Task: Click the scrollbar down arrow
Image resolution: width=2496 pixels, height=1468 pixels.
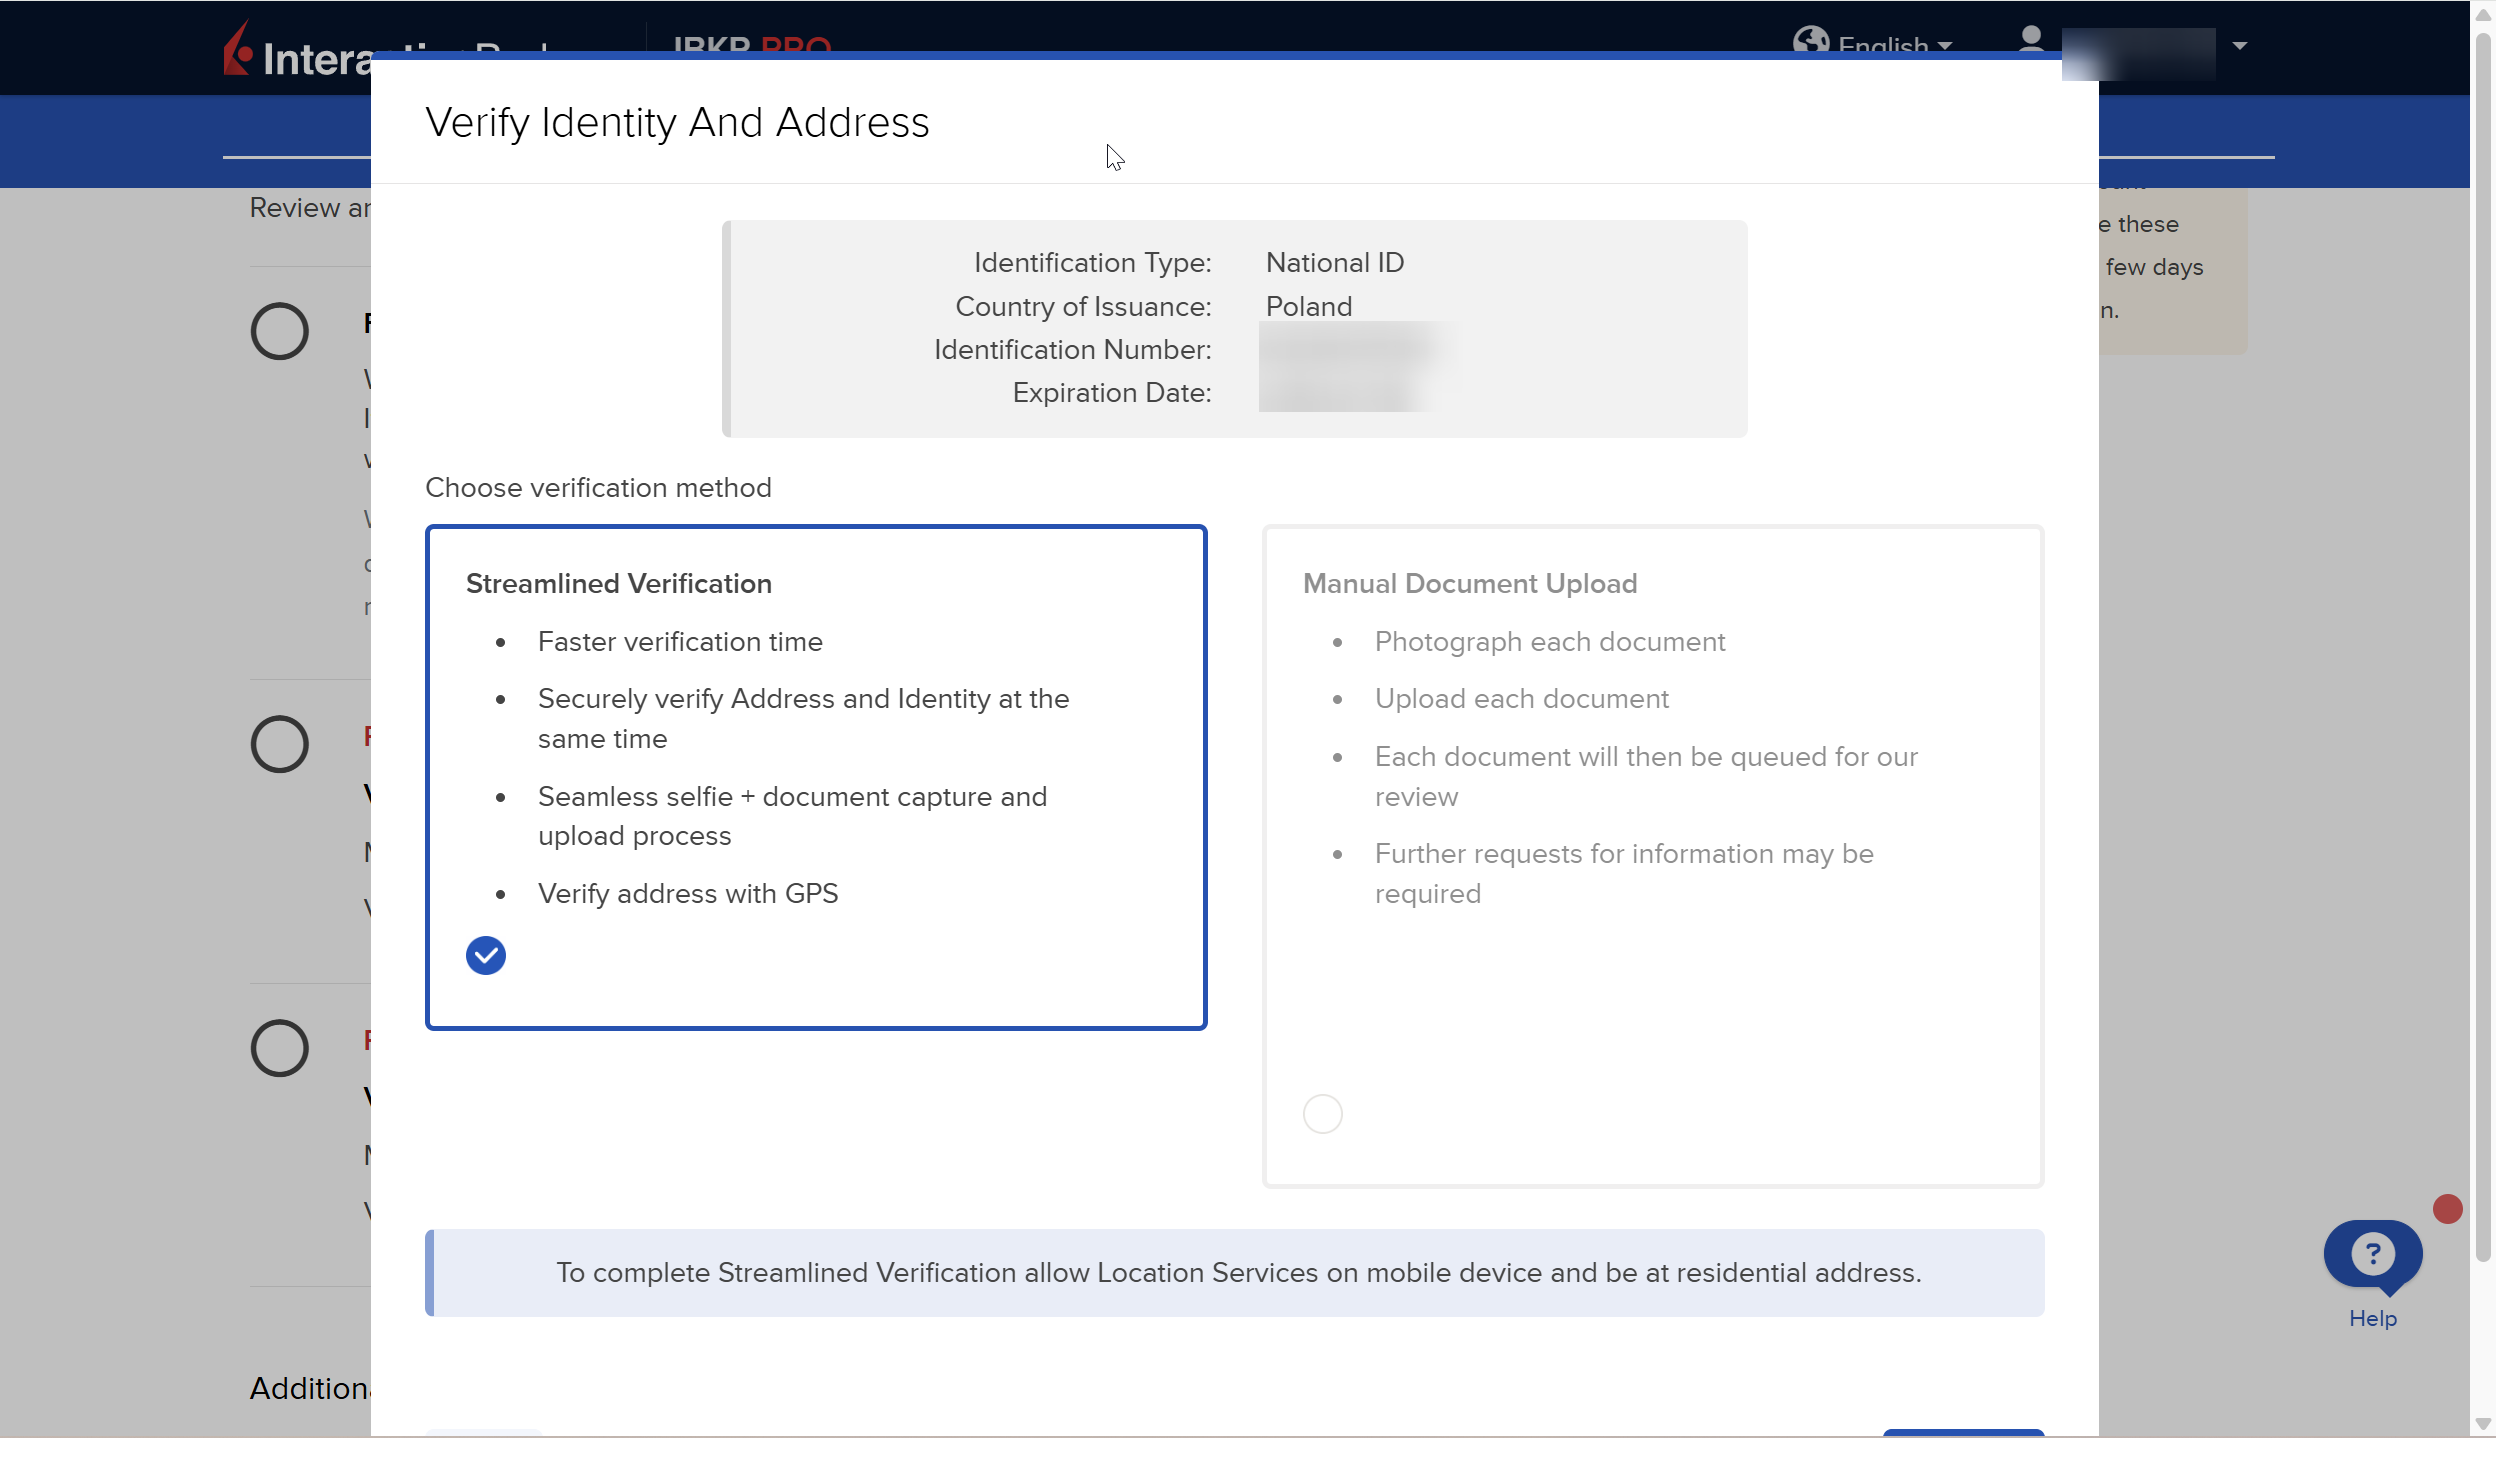Action: point(2483,1423)
